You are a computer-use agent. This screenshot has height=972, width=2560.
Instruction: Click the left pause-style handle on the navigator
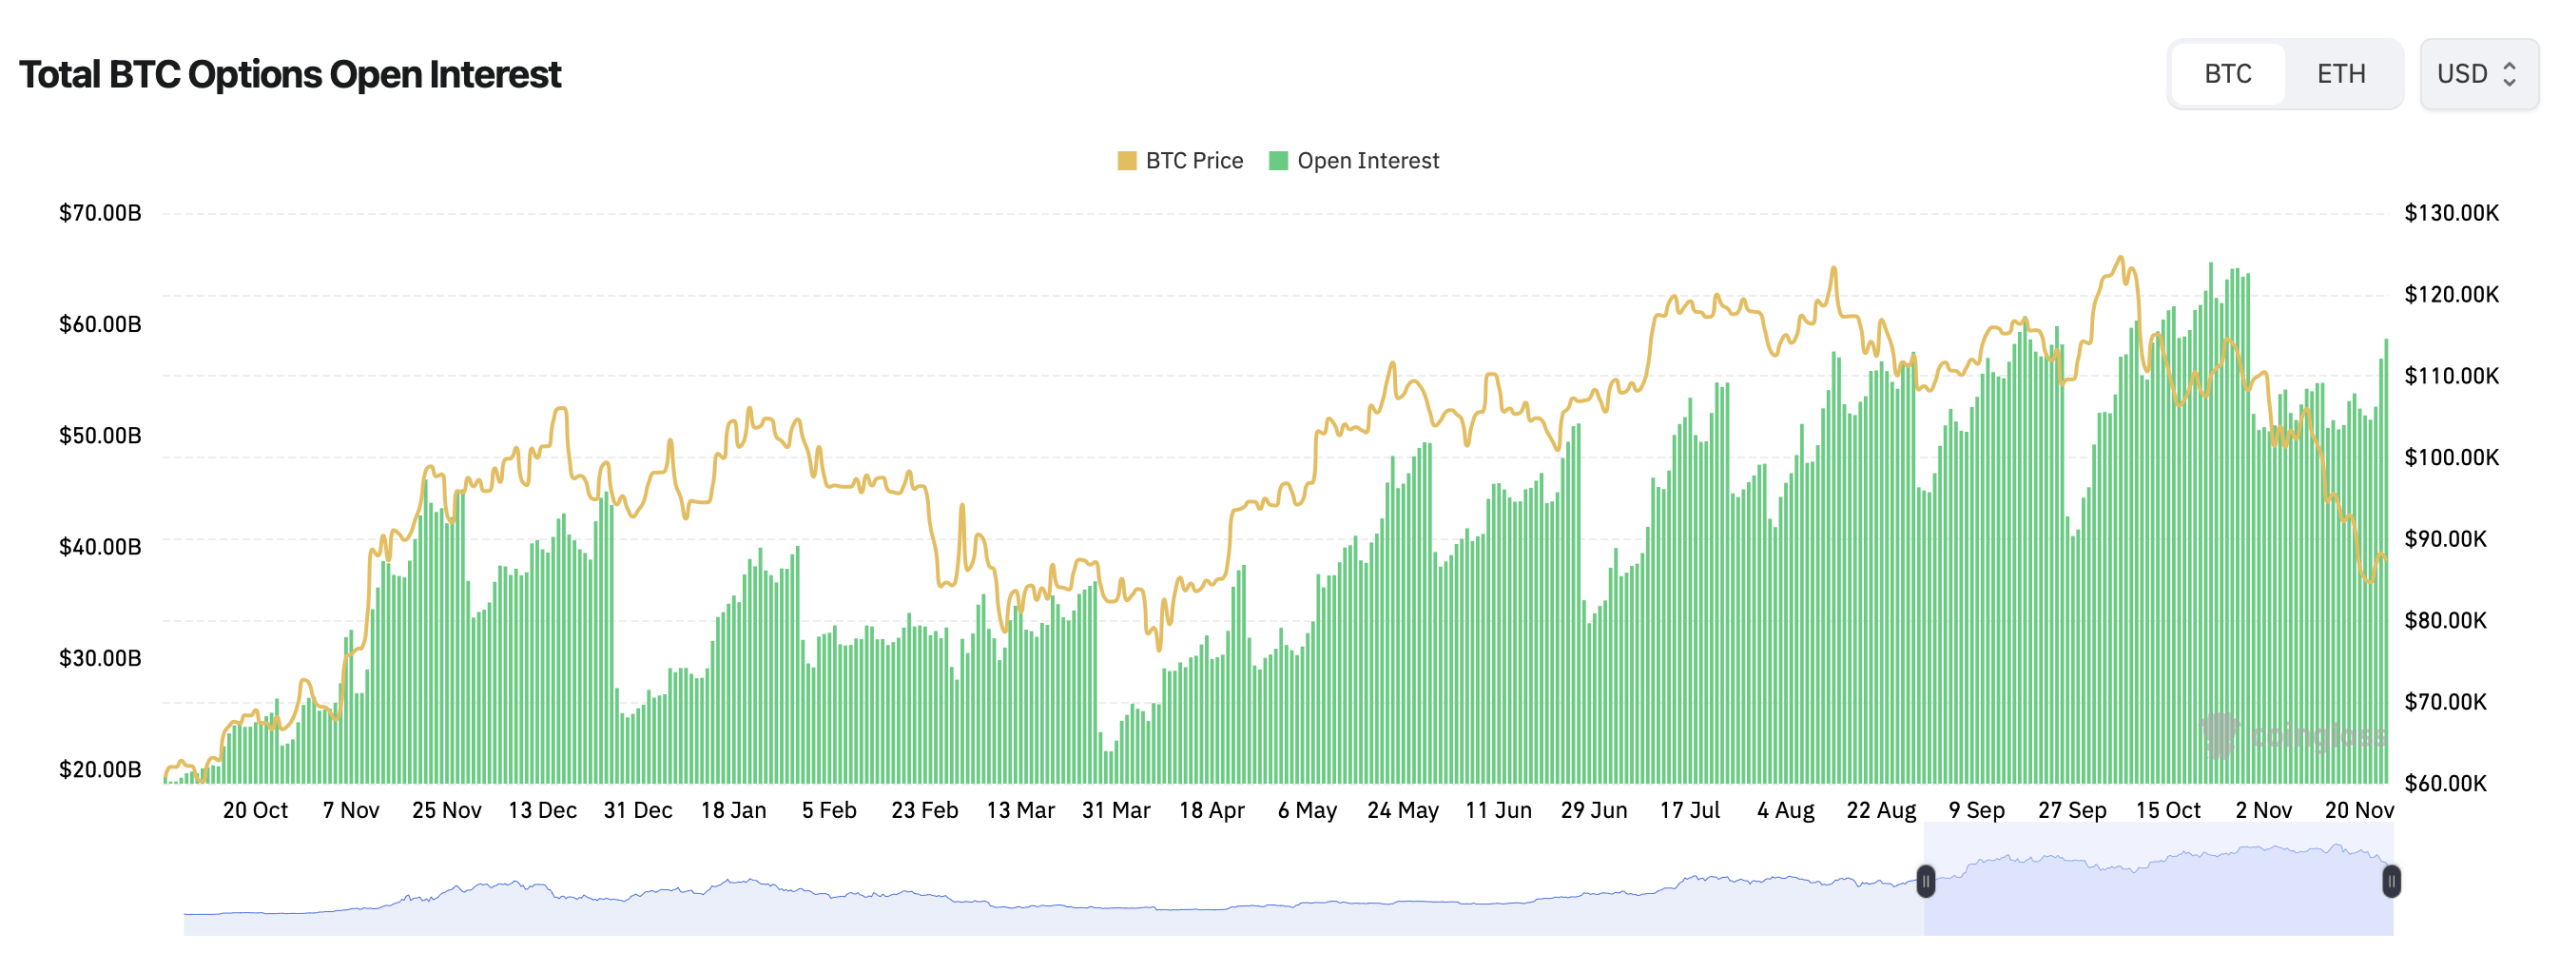[1925, 883]
